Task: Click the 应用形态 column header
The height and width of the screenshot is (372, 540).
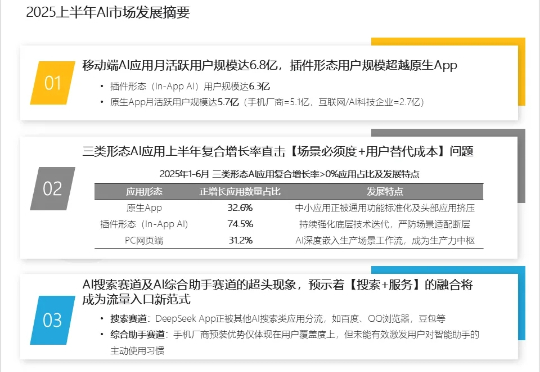Action: pos(144,192)
